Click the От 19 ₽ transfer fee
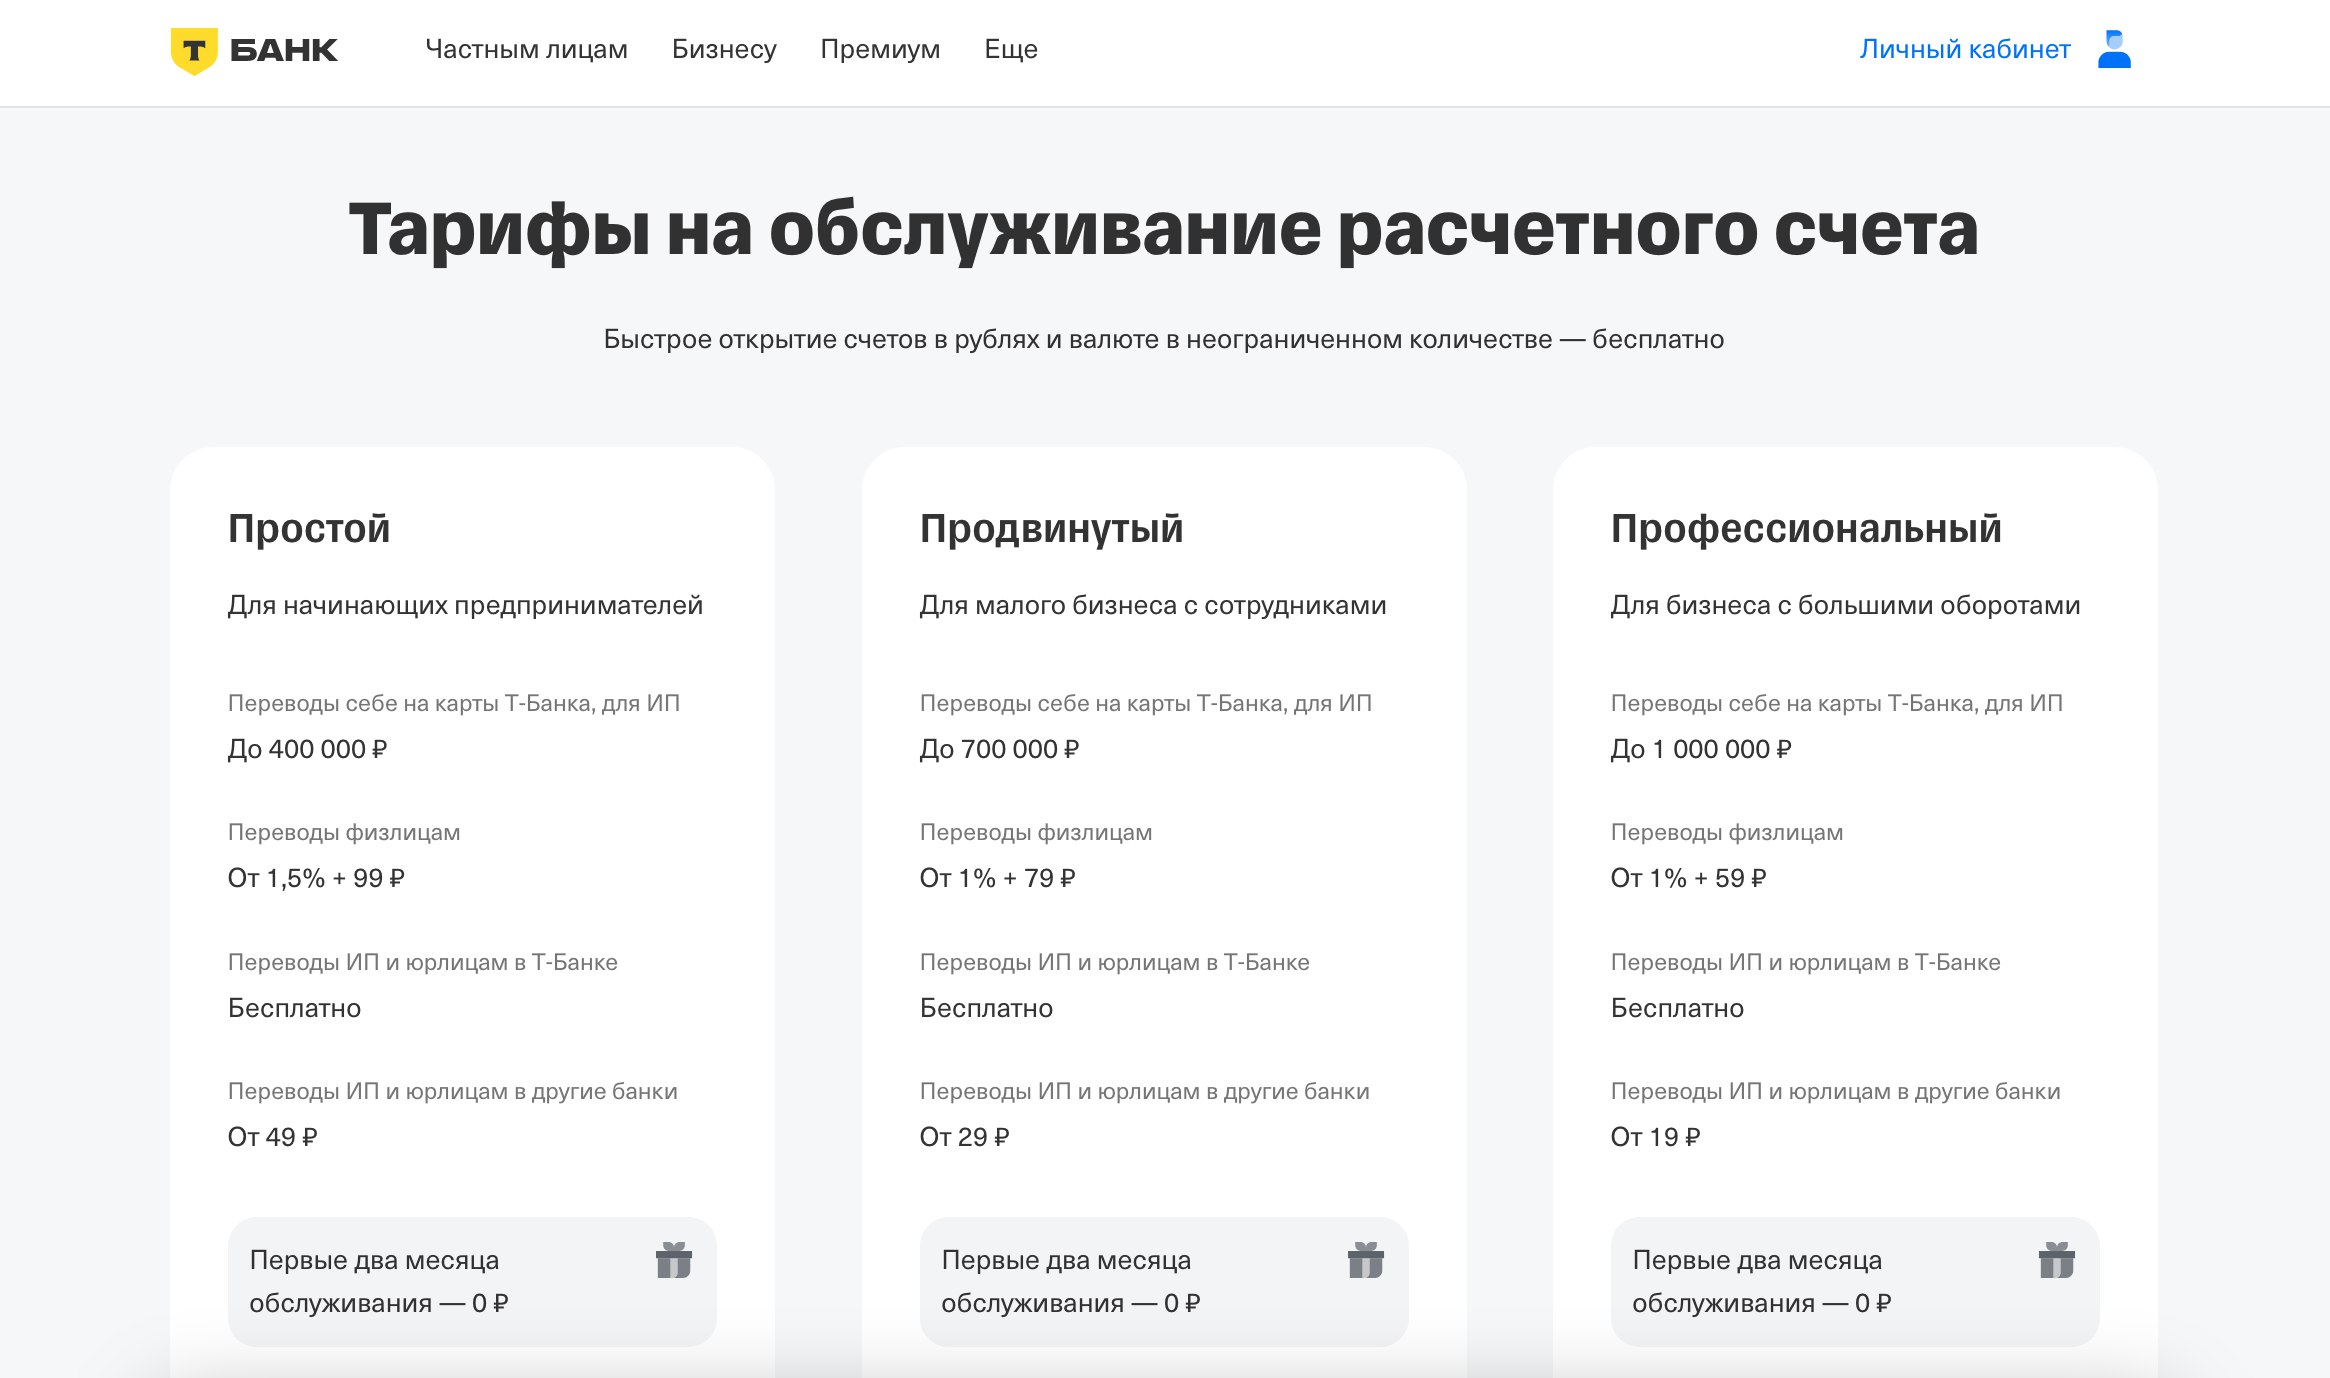2330x1378 pixels. point(1655,1137)
